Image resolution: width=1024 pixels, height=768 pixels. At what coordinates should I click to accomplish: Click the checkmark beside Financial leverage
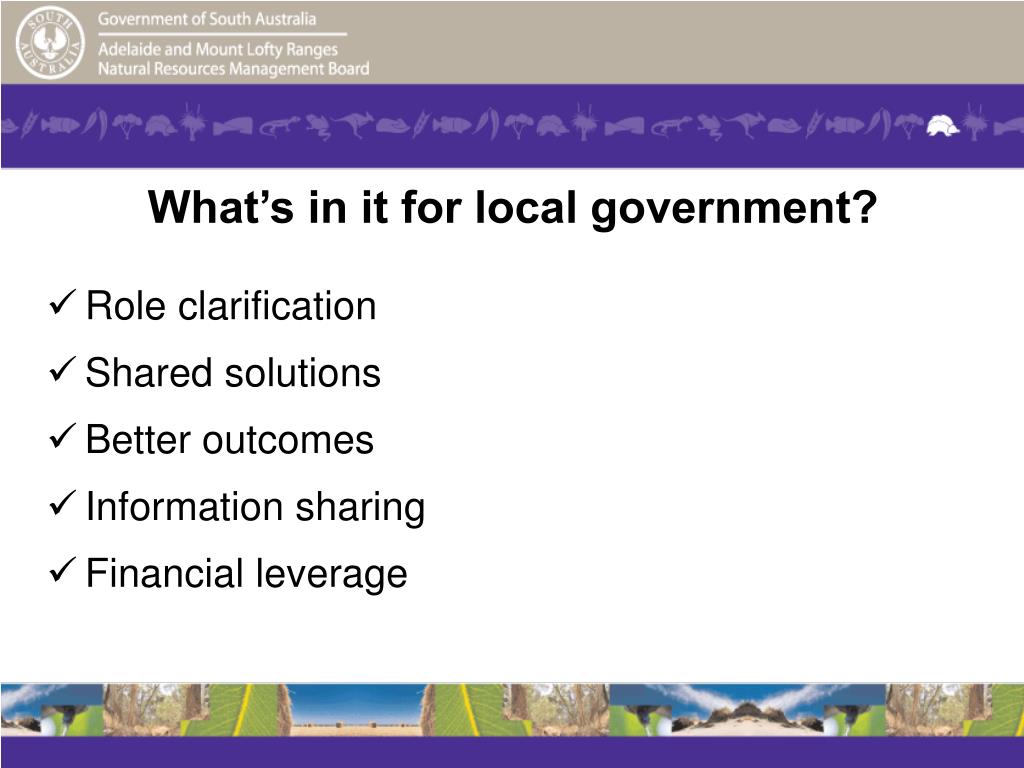tap(63, 570)
